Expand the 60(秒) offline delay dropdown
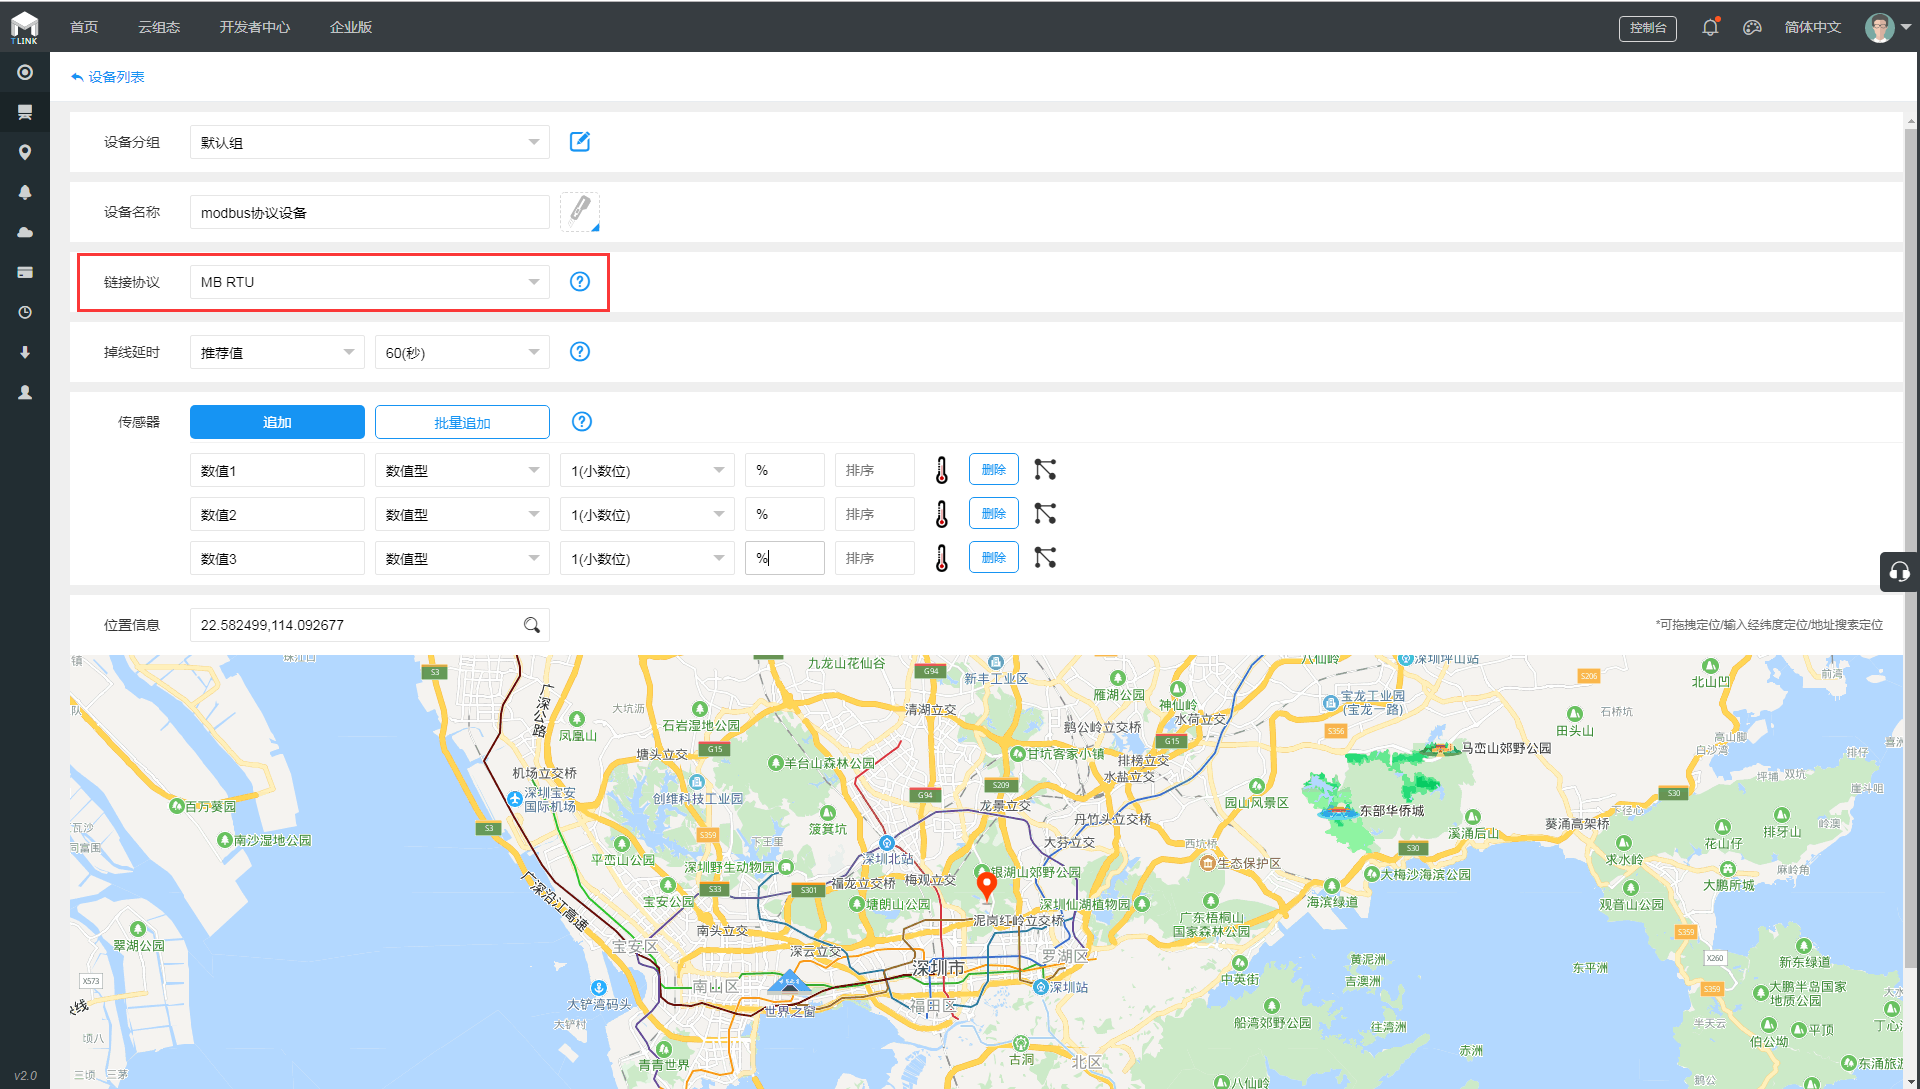 [461, 352]
